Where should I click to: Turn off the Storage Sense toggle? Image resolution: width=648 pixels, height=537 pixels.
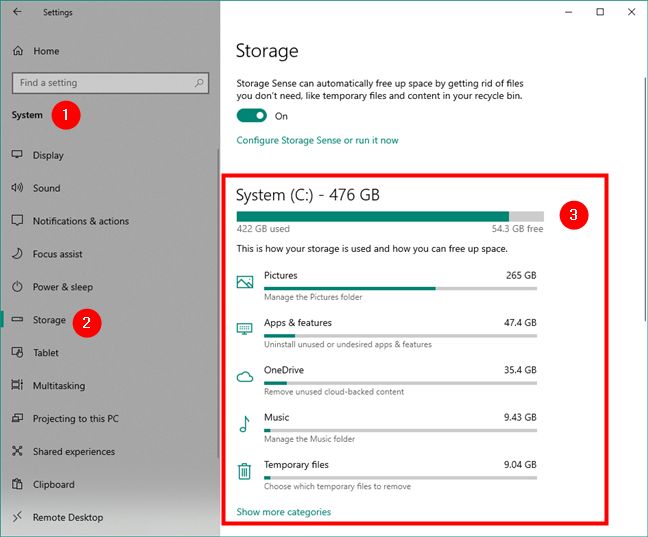point(252,116)
